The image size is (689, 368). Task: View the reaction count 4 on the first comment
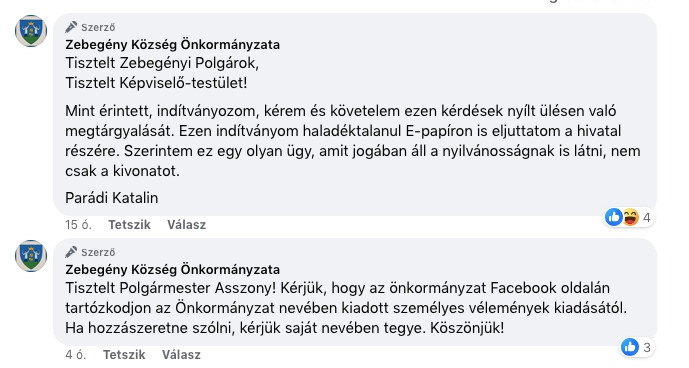click(646, 217)
